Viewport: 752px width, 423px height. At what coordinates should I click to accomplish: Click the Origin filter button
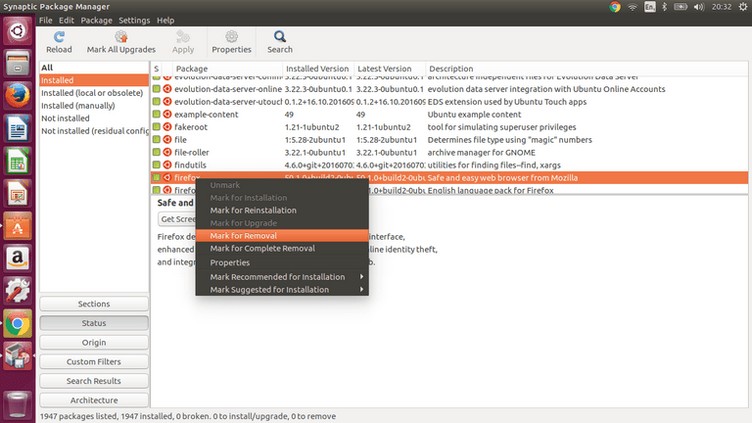pos(94,342)
